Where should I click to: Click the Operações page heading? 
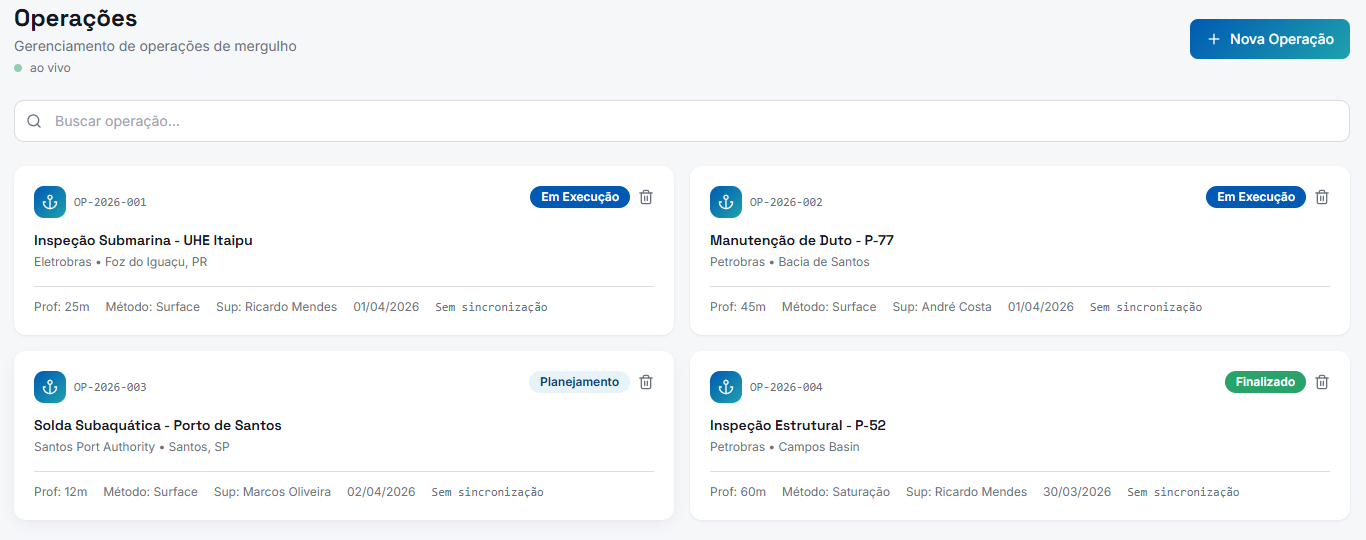click(76, 19)
